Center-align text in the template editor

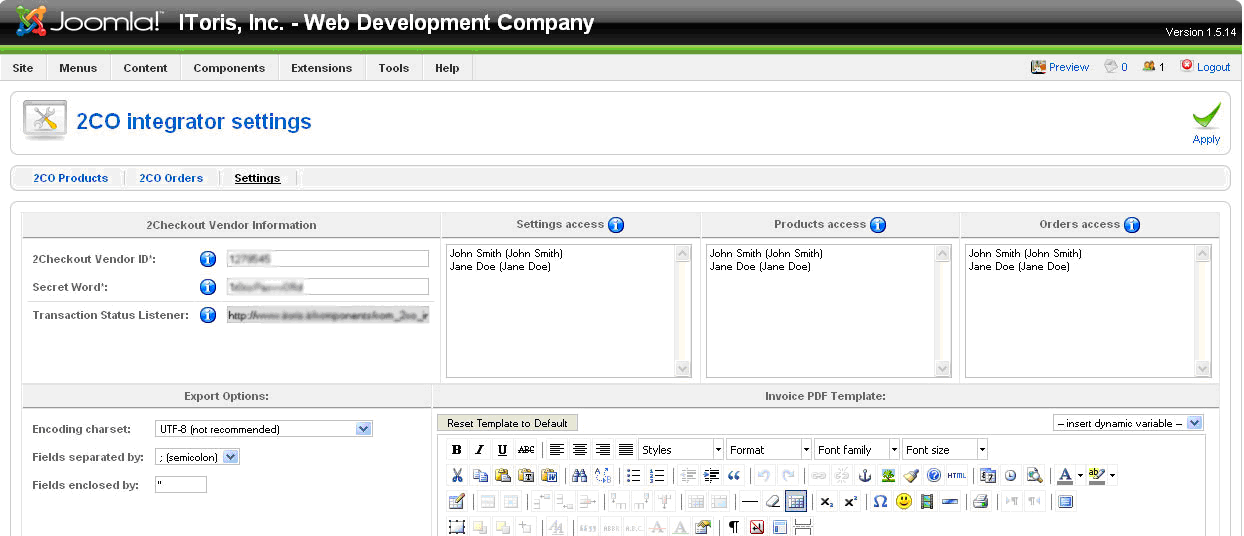580,450
